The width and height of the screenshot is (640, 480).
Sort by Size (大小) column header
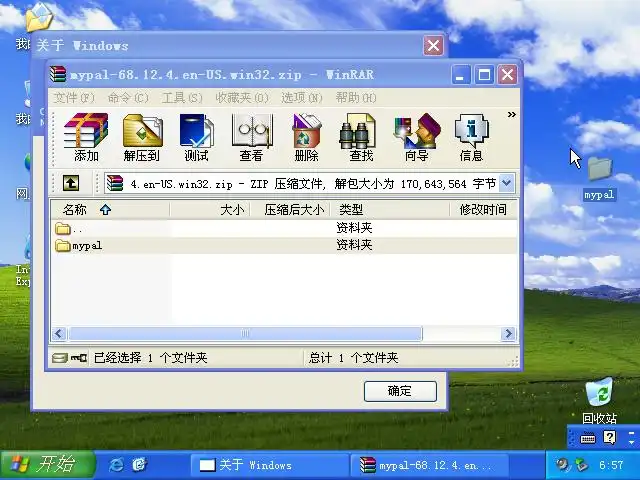pos(210,210)
